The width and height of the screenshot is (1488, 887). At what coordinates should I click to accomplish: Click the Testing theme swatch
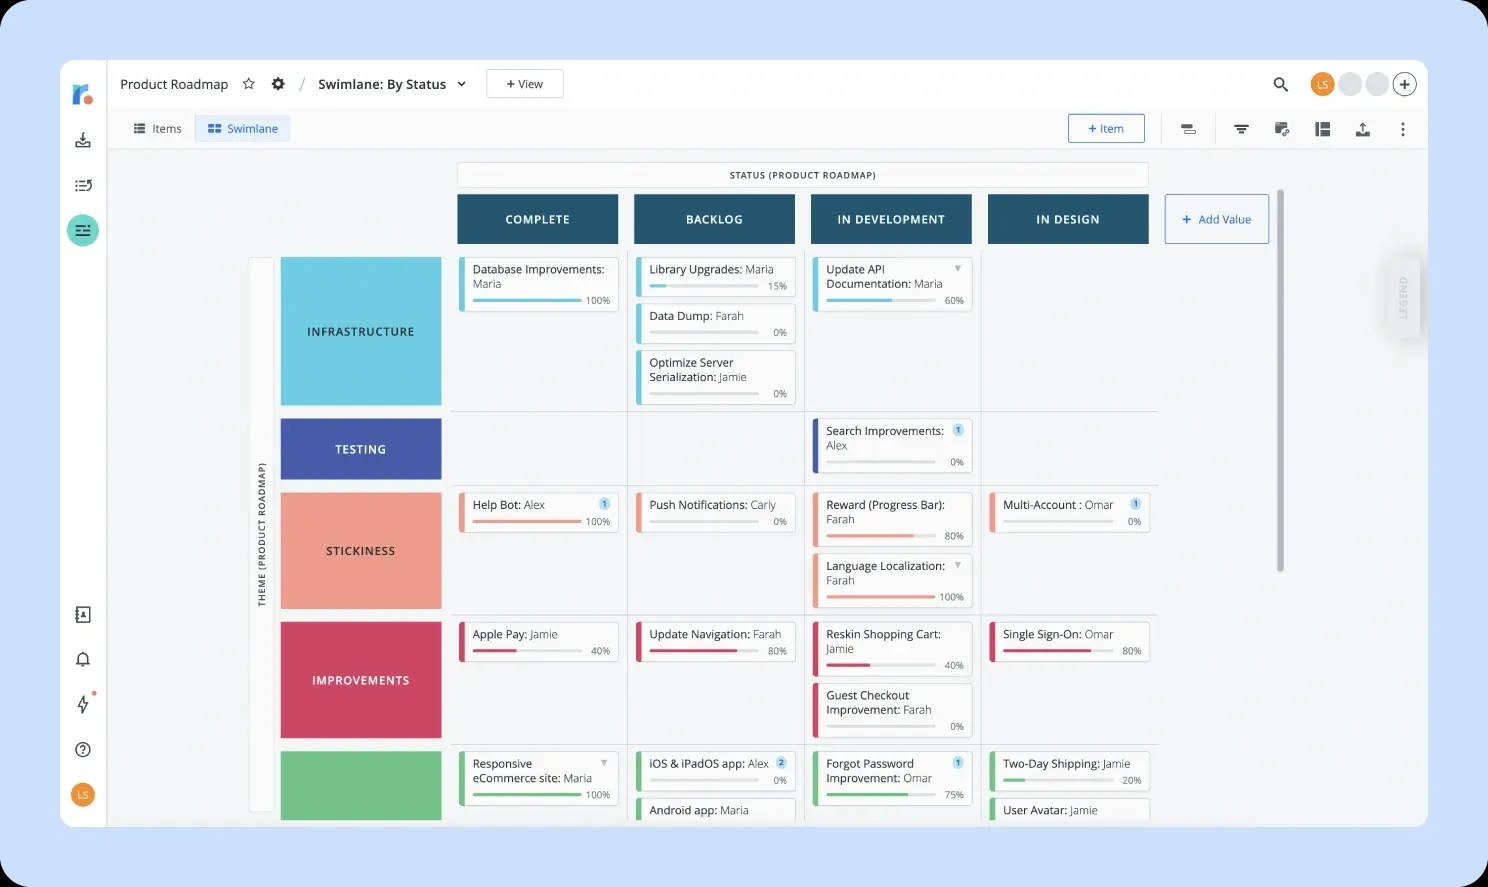[x=361, y=449]
